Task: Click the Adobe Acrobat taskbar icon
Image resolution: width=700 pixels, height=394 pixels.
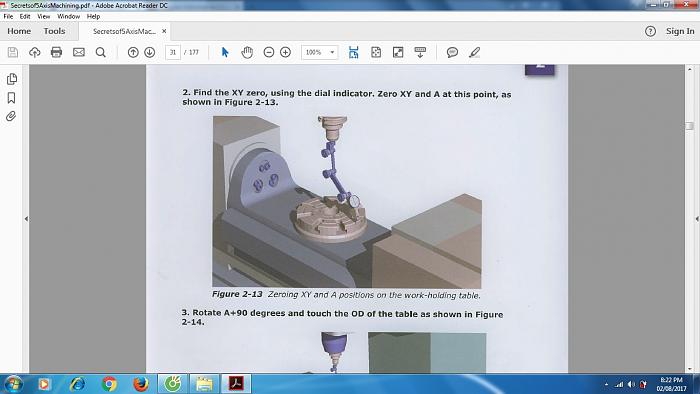Action: 236,384
